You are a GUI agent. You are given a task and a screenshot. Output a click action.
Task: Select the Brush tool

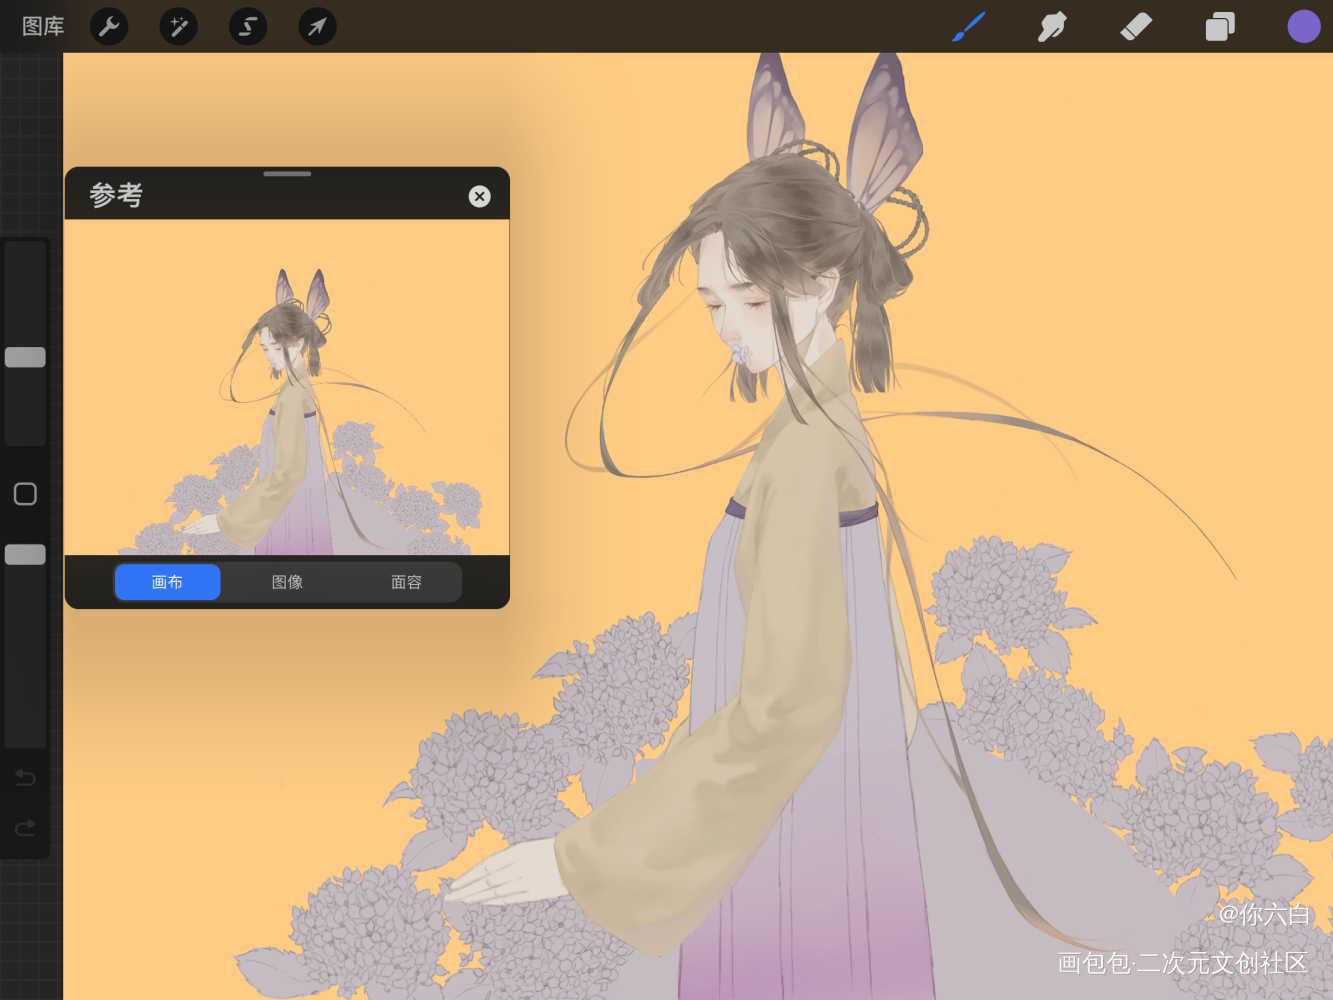click(x=968, y=26)
